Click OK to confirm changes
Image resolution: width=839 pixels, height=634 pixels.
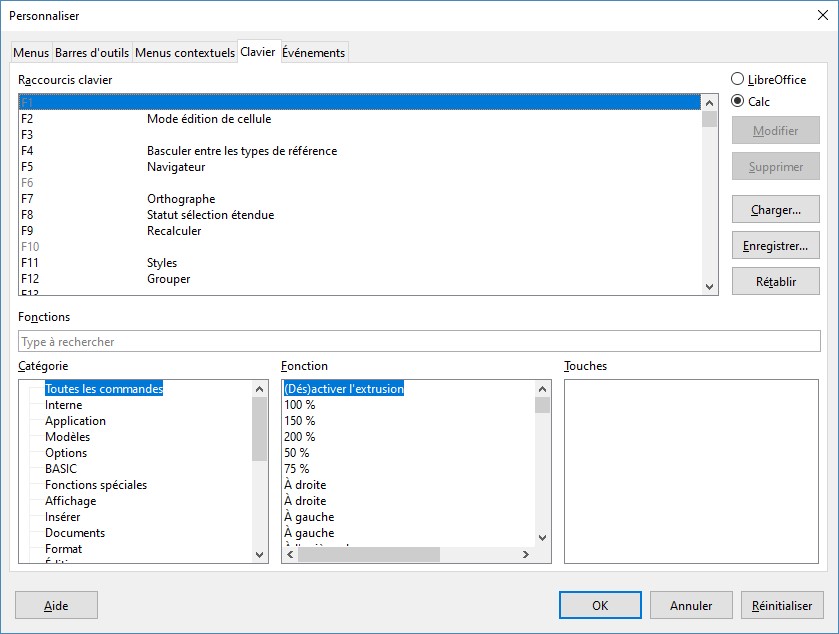click(x=600, y=605)
